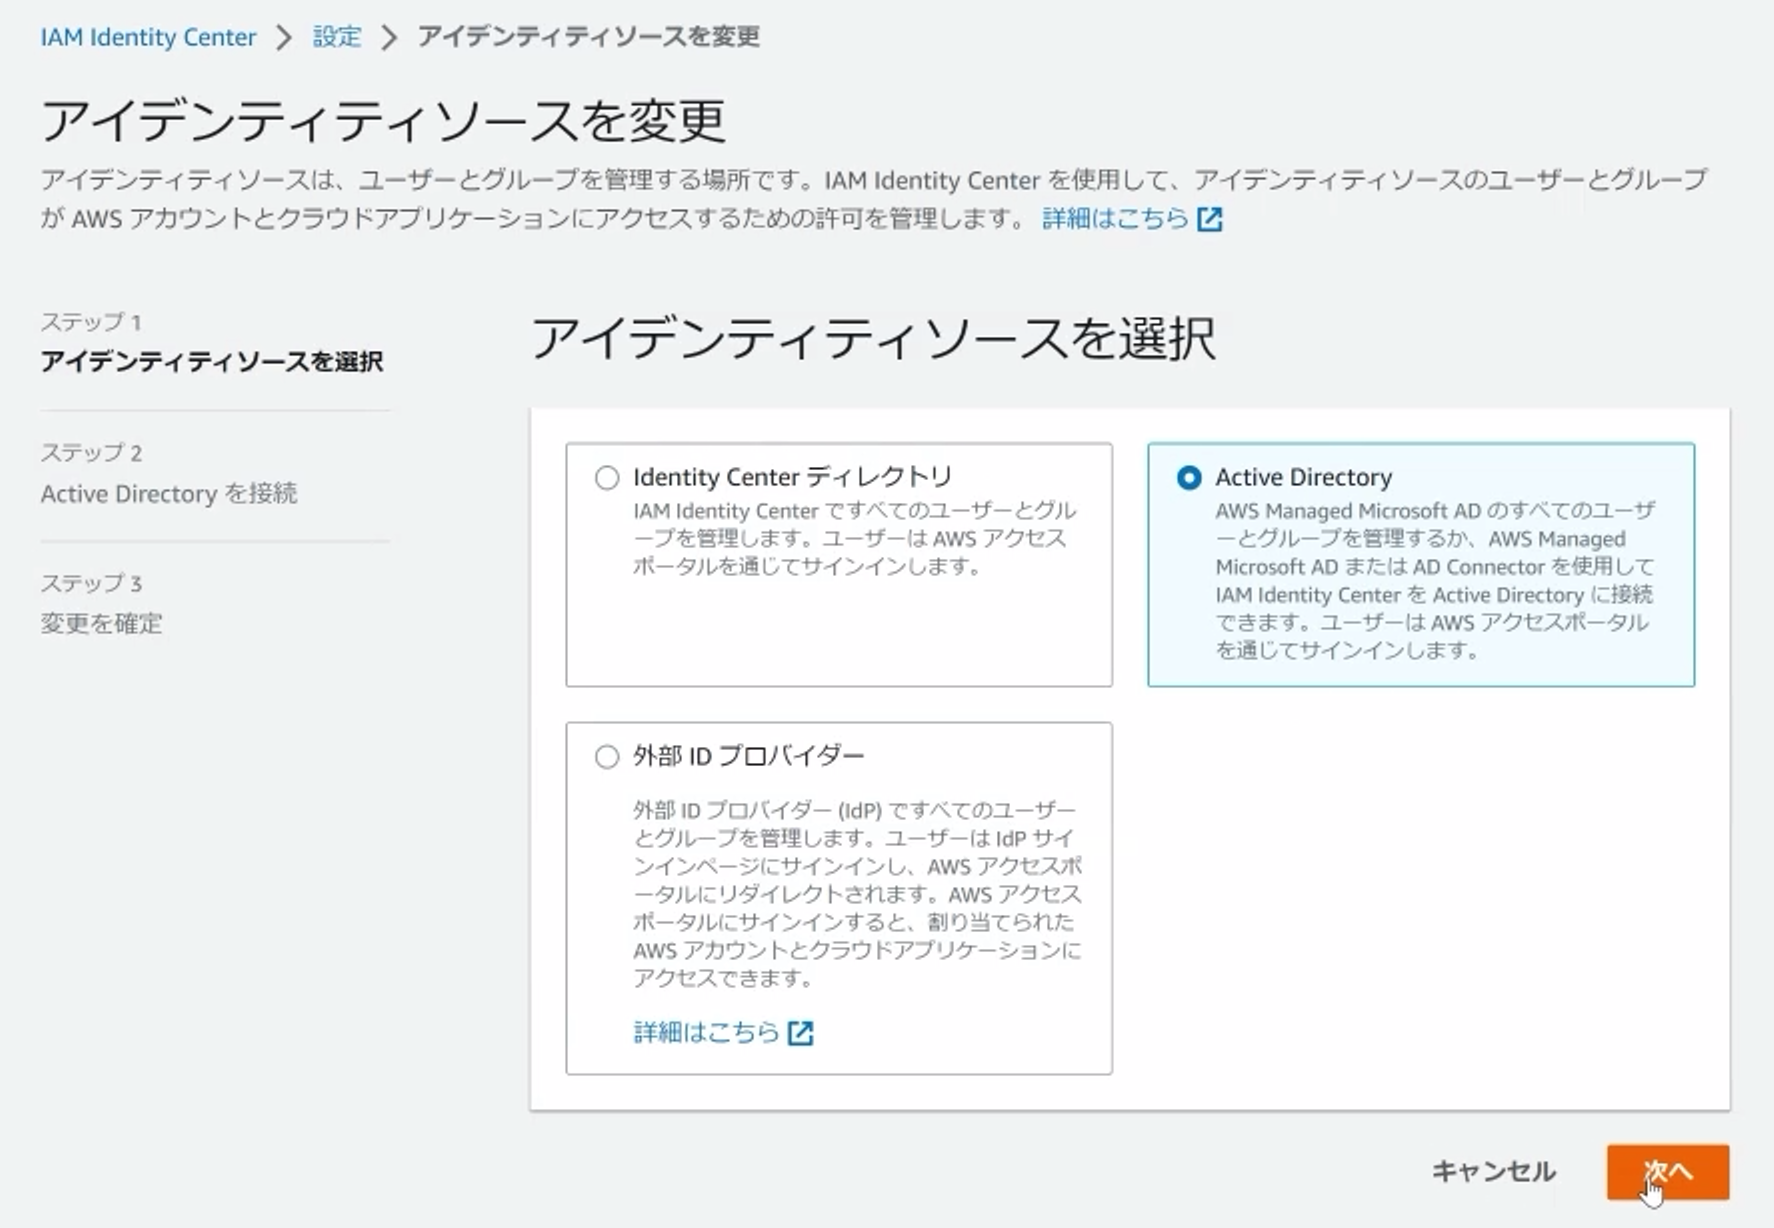Select the Active Directory radio button
1774x1228 pixels.
pyautogui.click(x=1189, y=478)
